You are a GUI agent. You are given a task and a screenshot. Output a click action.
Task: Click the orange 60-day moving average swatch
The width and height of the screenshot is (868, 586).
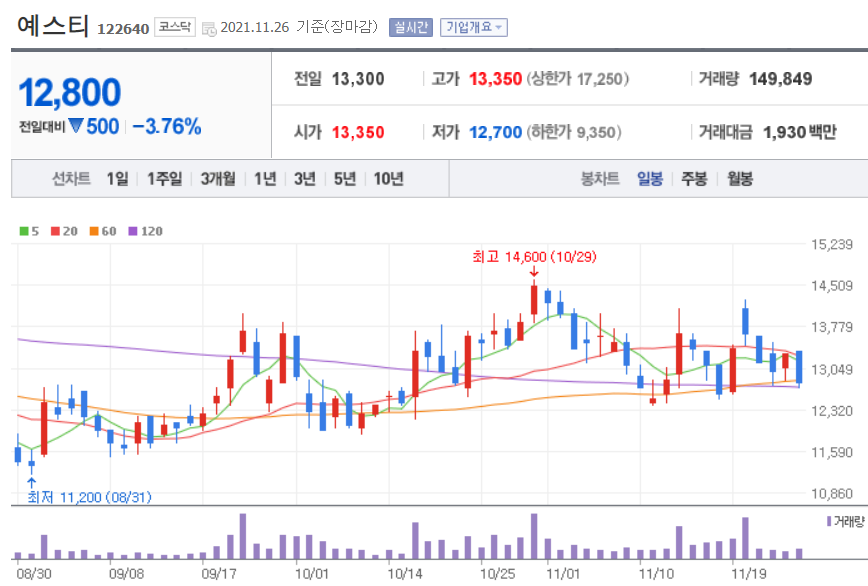94,231
